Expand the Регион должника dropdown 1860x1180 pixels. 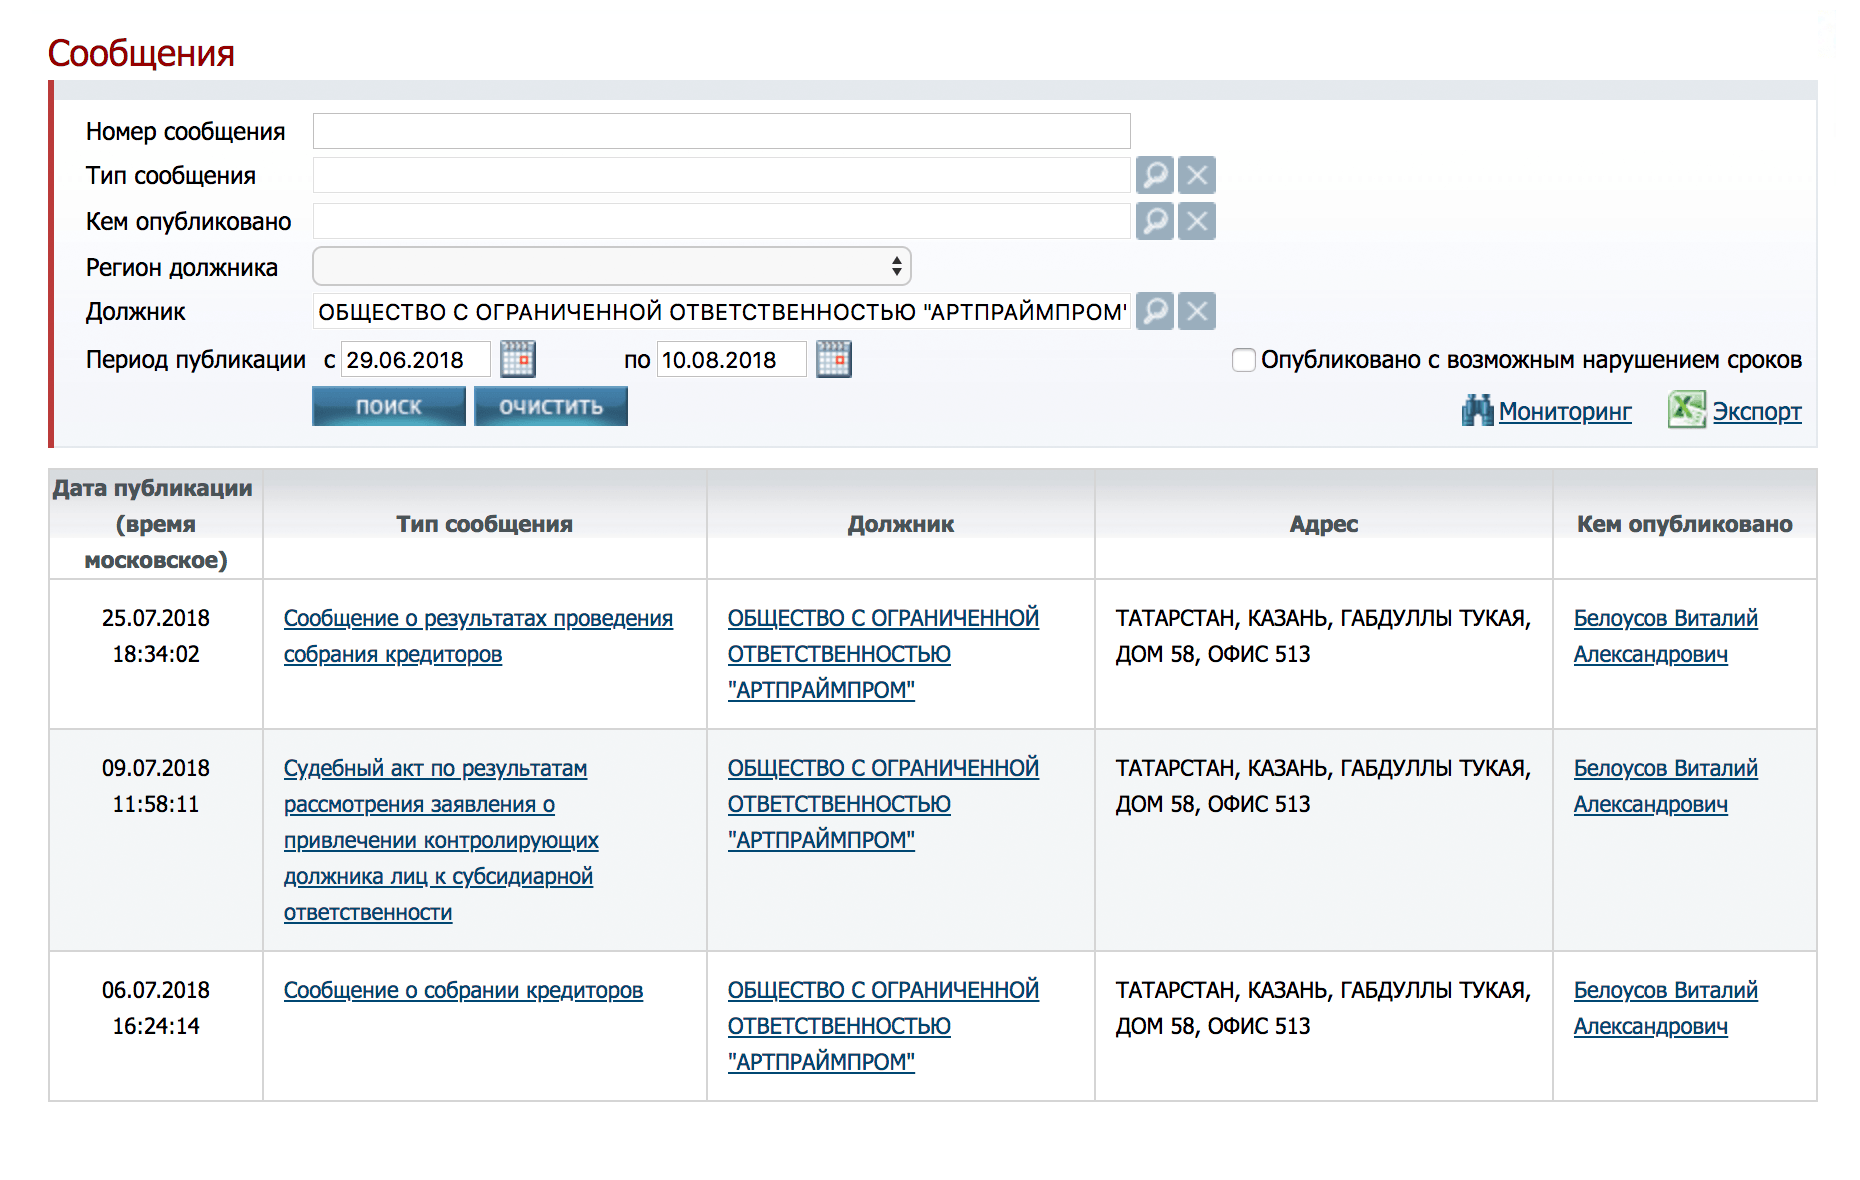[612, 266]
